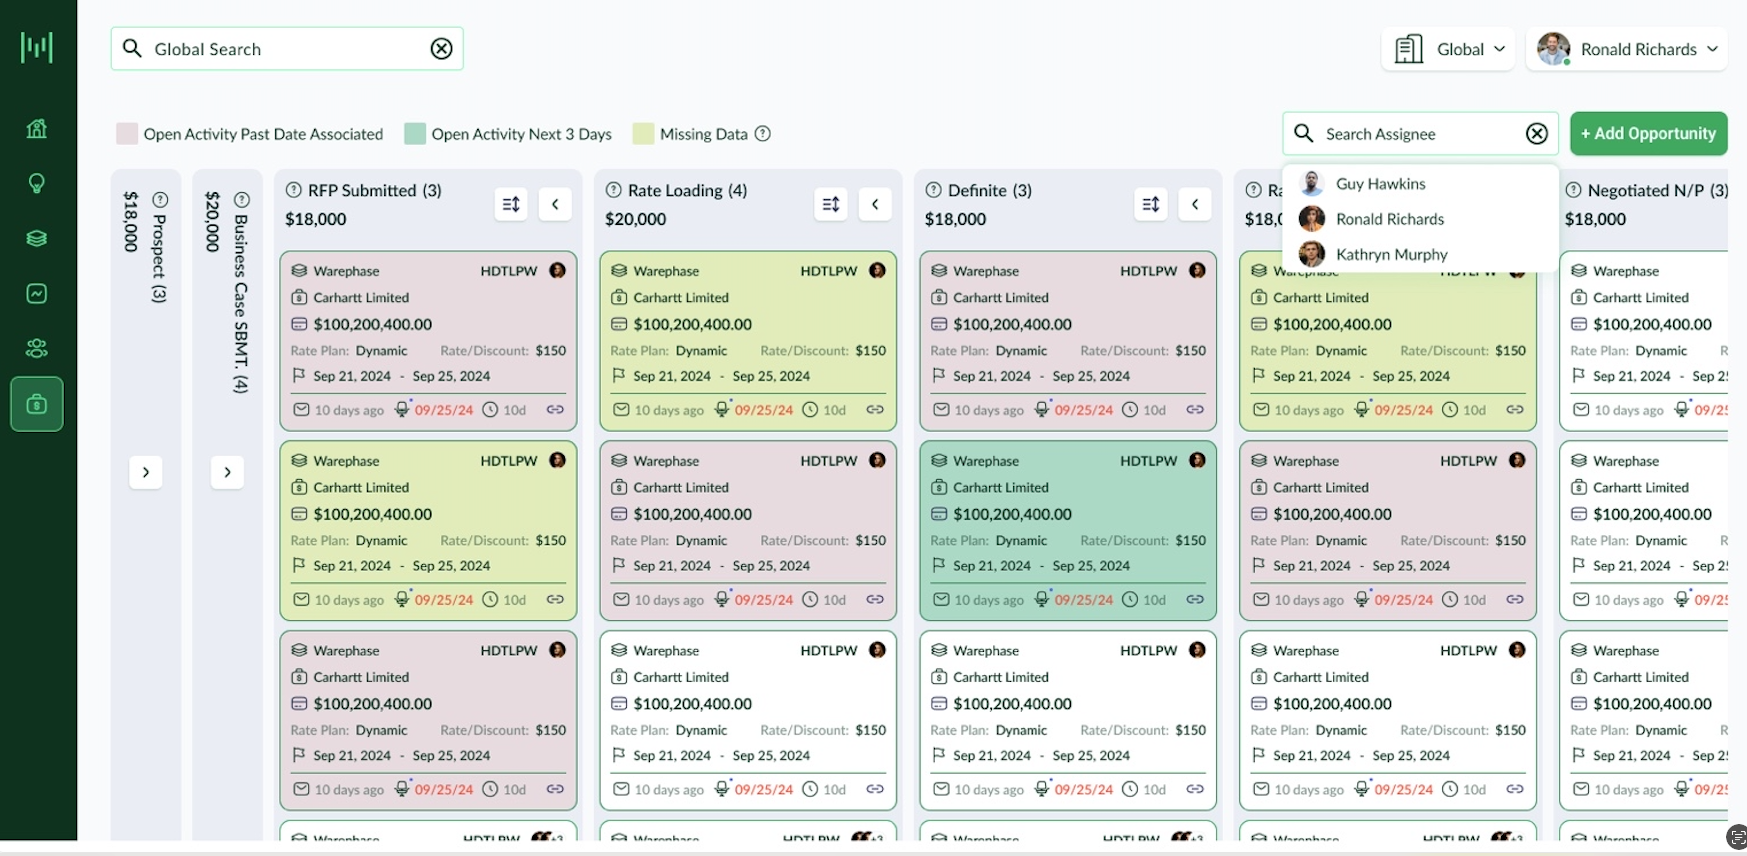Click the Negotiated N/P (3) column title
The height and width of the screenshot is (856, 1747).
[1657, 190]
